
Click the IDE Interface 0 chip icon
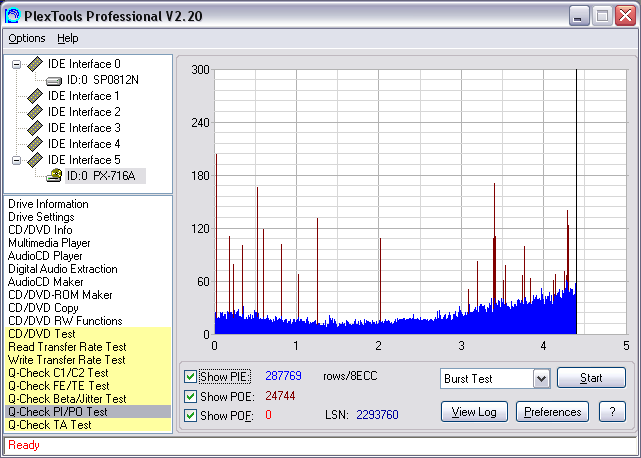pyautogui.click(x=35, y=64)
